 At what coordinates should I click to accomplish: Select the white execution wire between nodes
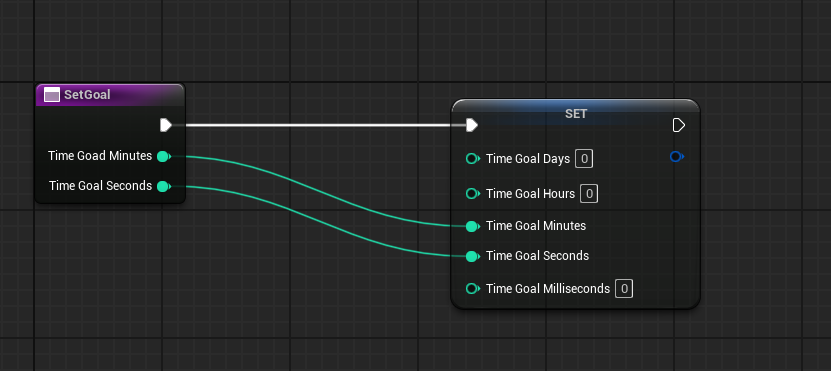coord(319,126)
